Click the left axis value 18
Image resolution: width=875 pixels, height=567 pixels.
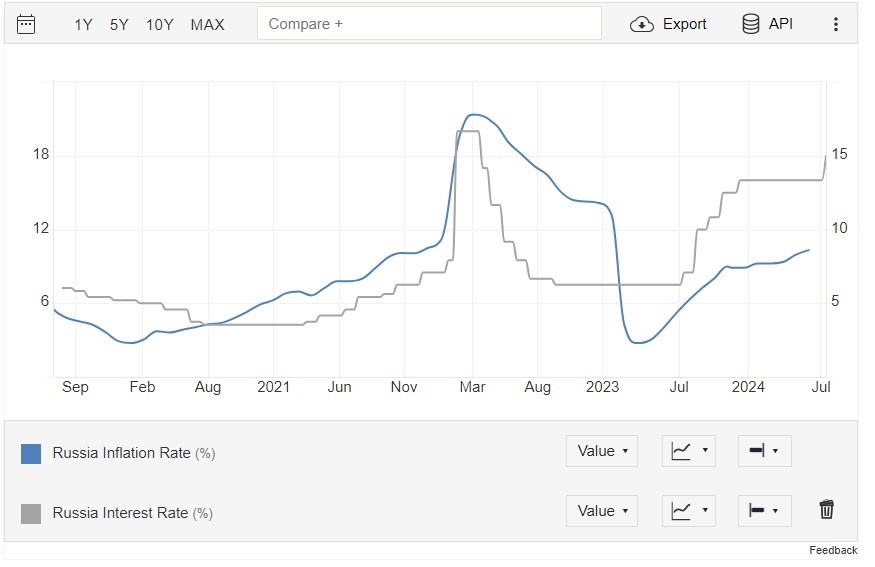point(41,155)
